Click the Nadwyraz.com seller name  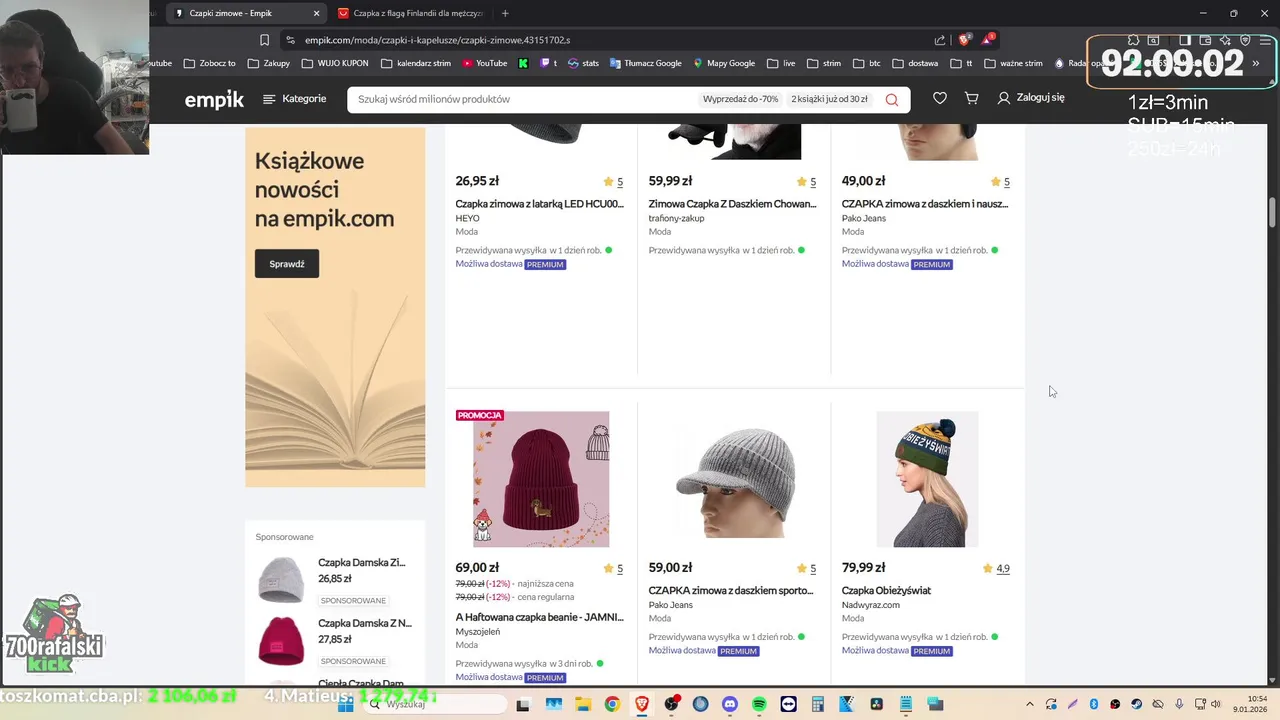[x=870, y=605]
